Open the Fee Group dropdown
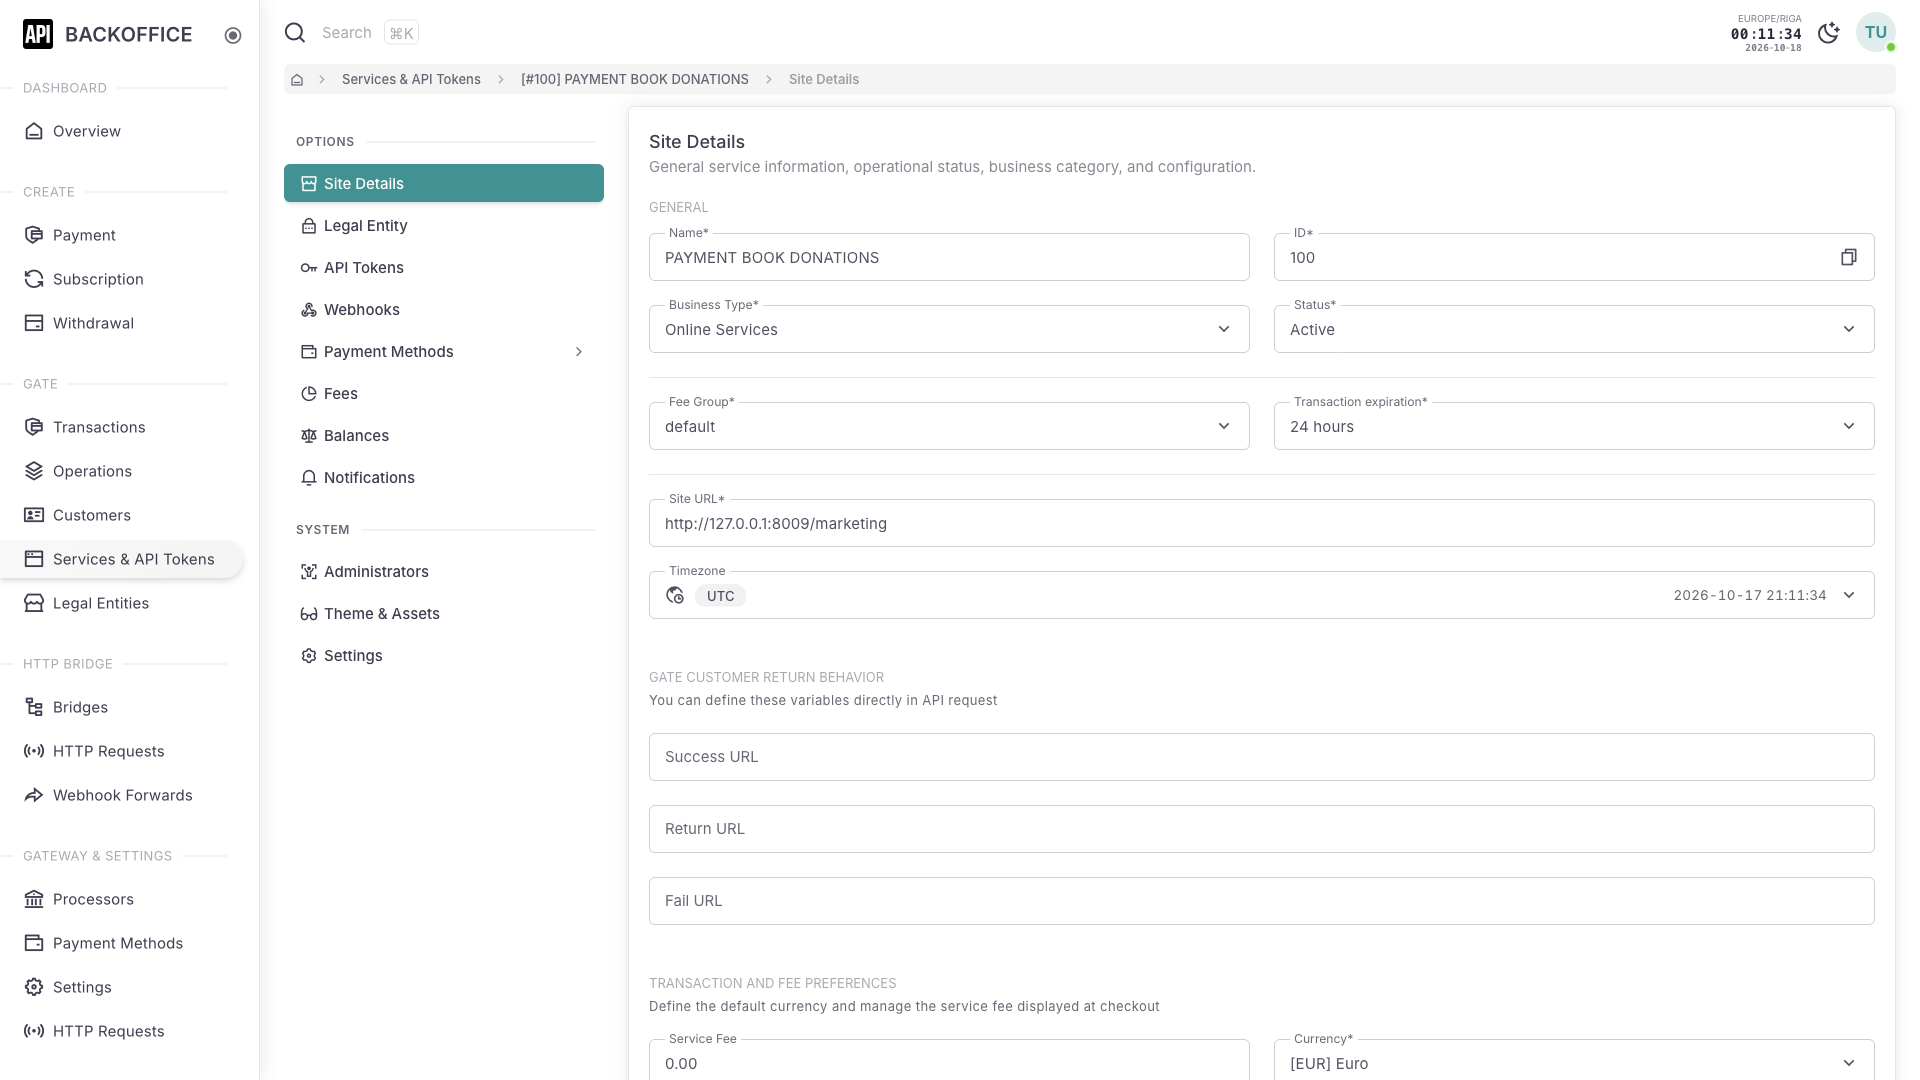Image resolution: width=1920 pixels, height=1080 pixels. (x=949, y=426)
